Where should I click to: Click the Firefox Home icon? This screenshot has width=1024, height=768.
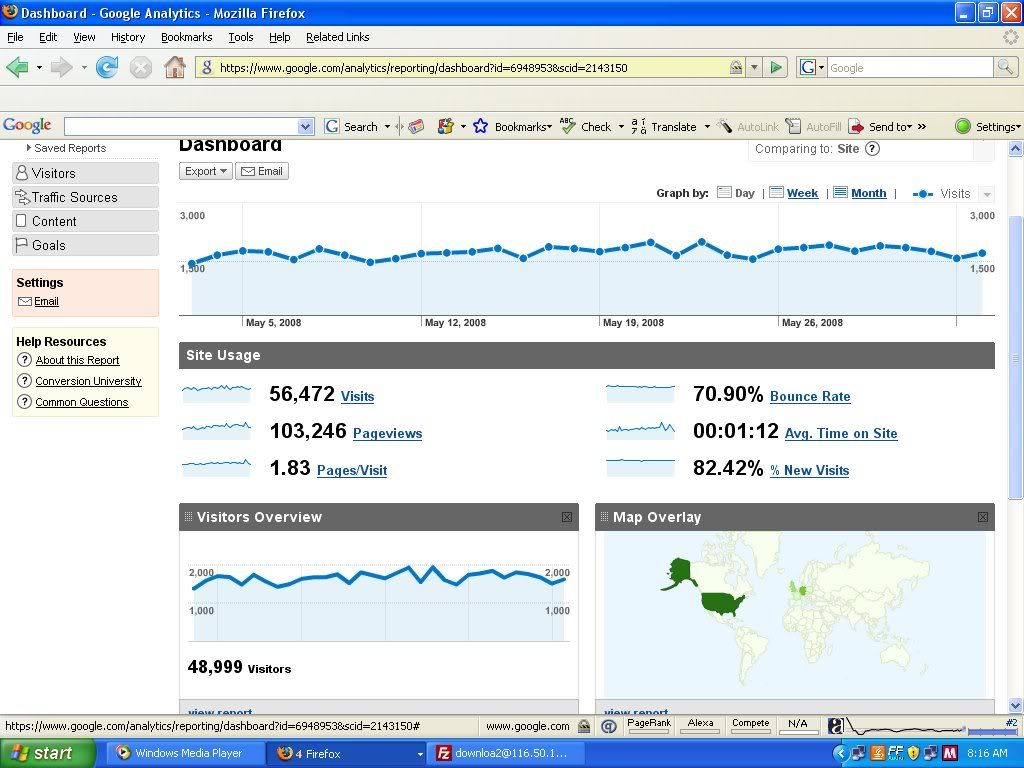click(x=174, y=68)
